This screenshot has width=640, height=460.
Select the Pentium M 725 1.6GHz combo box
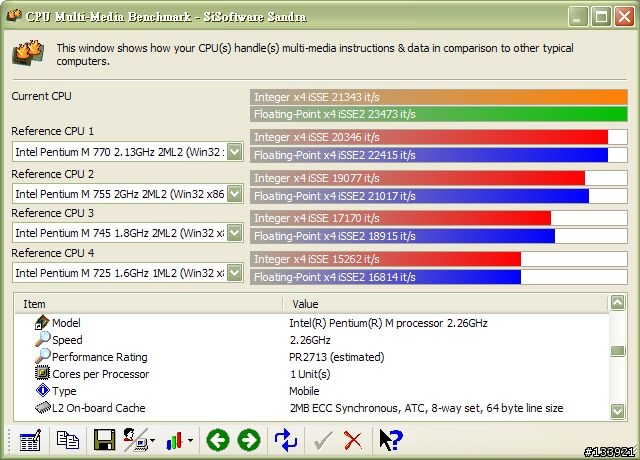[128, 273]
